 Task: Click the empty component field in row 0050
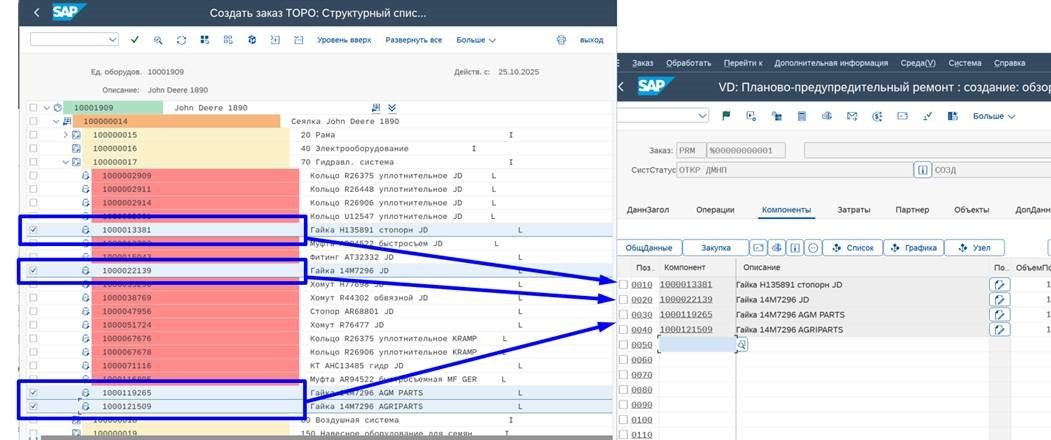point(697,344)
